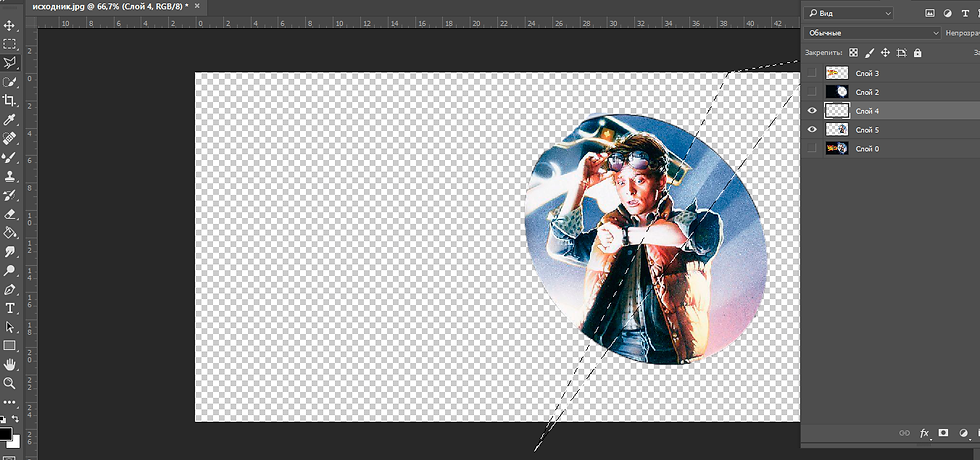Lock image pixels with brush icon
The height and width of the screenshot is (460, 980).
tap(869, 53)
